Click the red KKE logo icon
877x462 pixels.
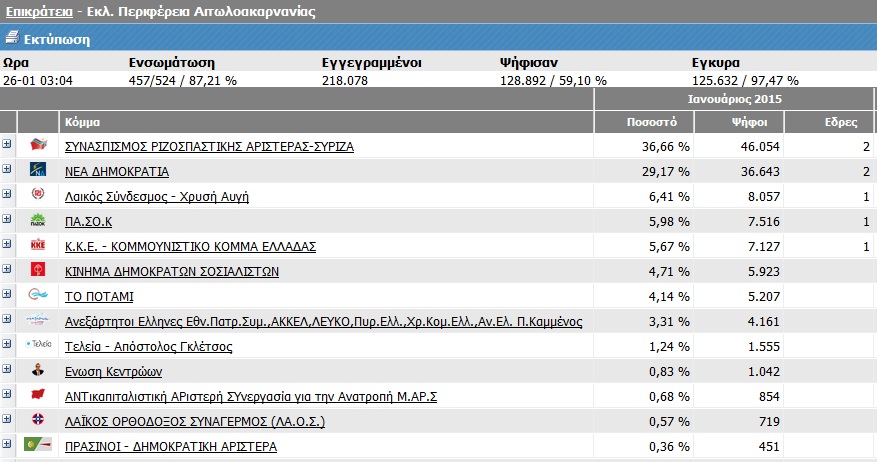38,244
